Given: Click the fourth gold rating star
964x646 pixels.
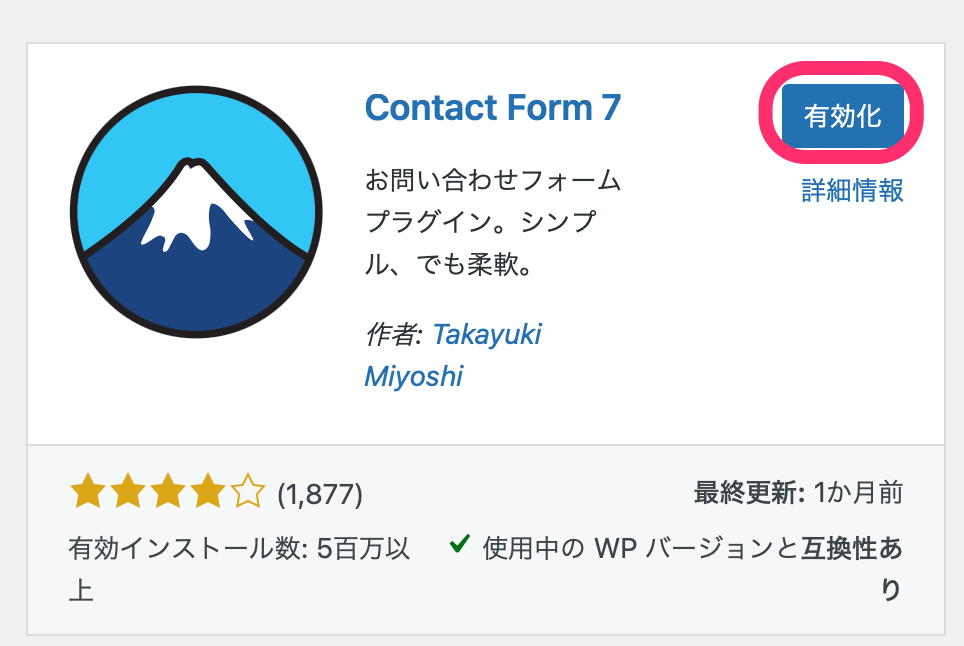Looking at the screenshot, I should 207,492.
